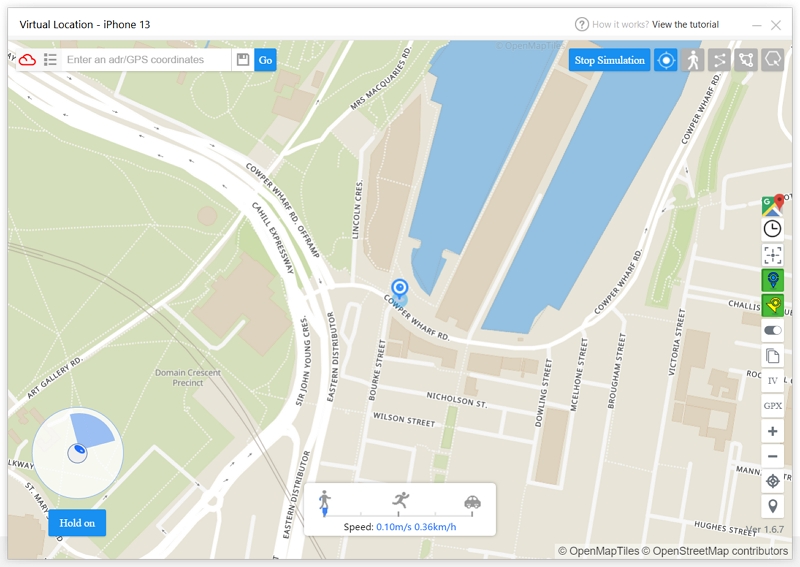This screenshot has width=800, height=567.
Task: Click the Stop Simulation button
Action: click(x=609, y=60)
